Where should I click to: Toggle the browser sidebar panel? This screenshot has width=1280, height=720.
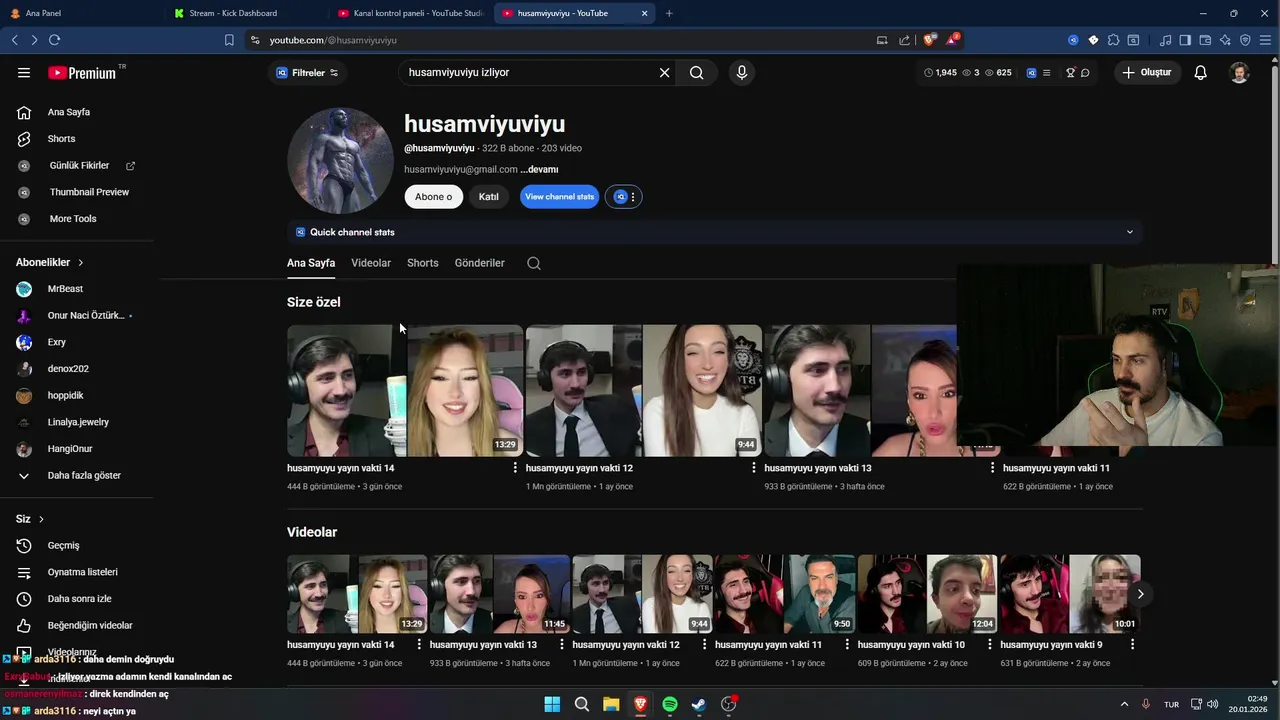(1185, 40)
